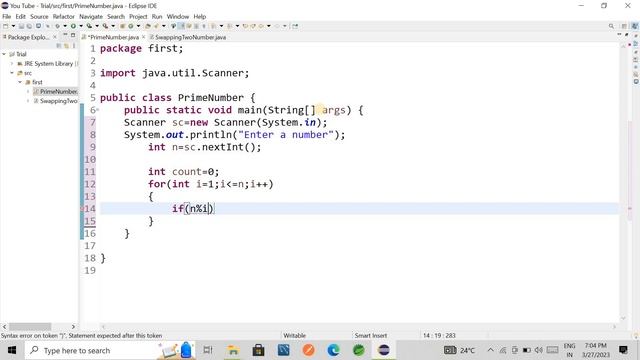640x360 pixels.
Task: Click the green round taskbar app icon
Action: [359, 350]
